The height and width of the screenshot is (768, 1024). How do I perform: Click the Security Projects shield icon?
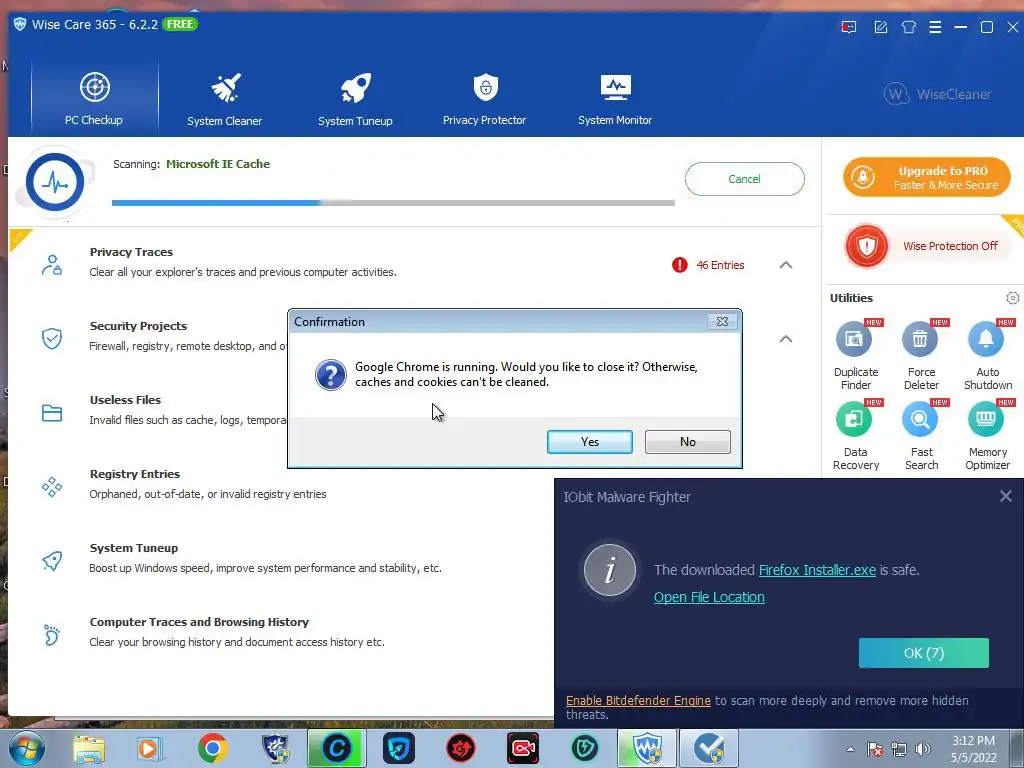(52, 339)
